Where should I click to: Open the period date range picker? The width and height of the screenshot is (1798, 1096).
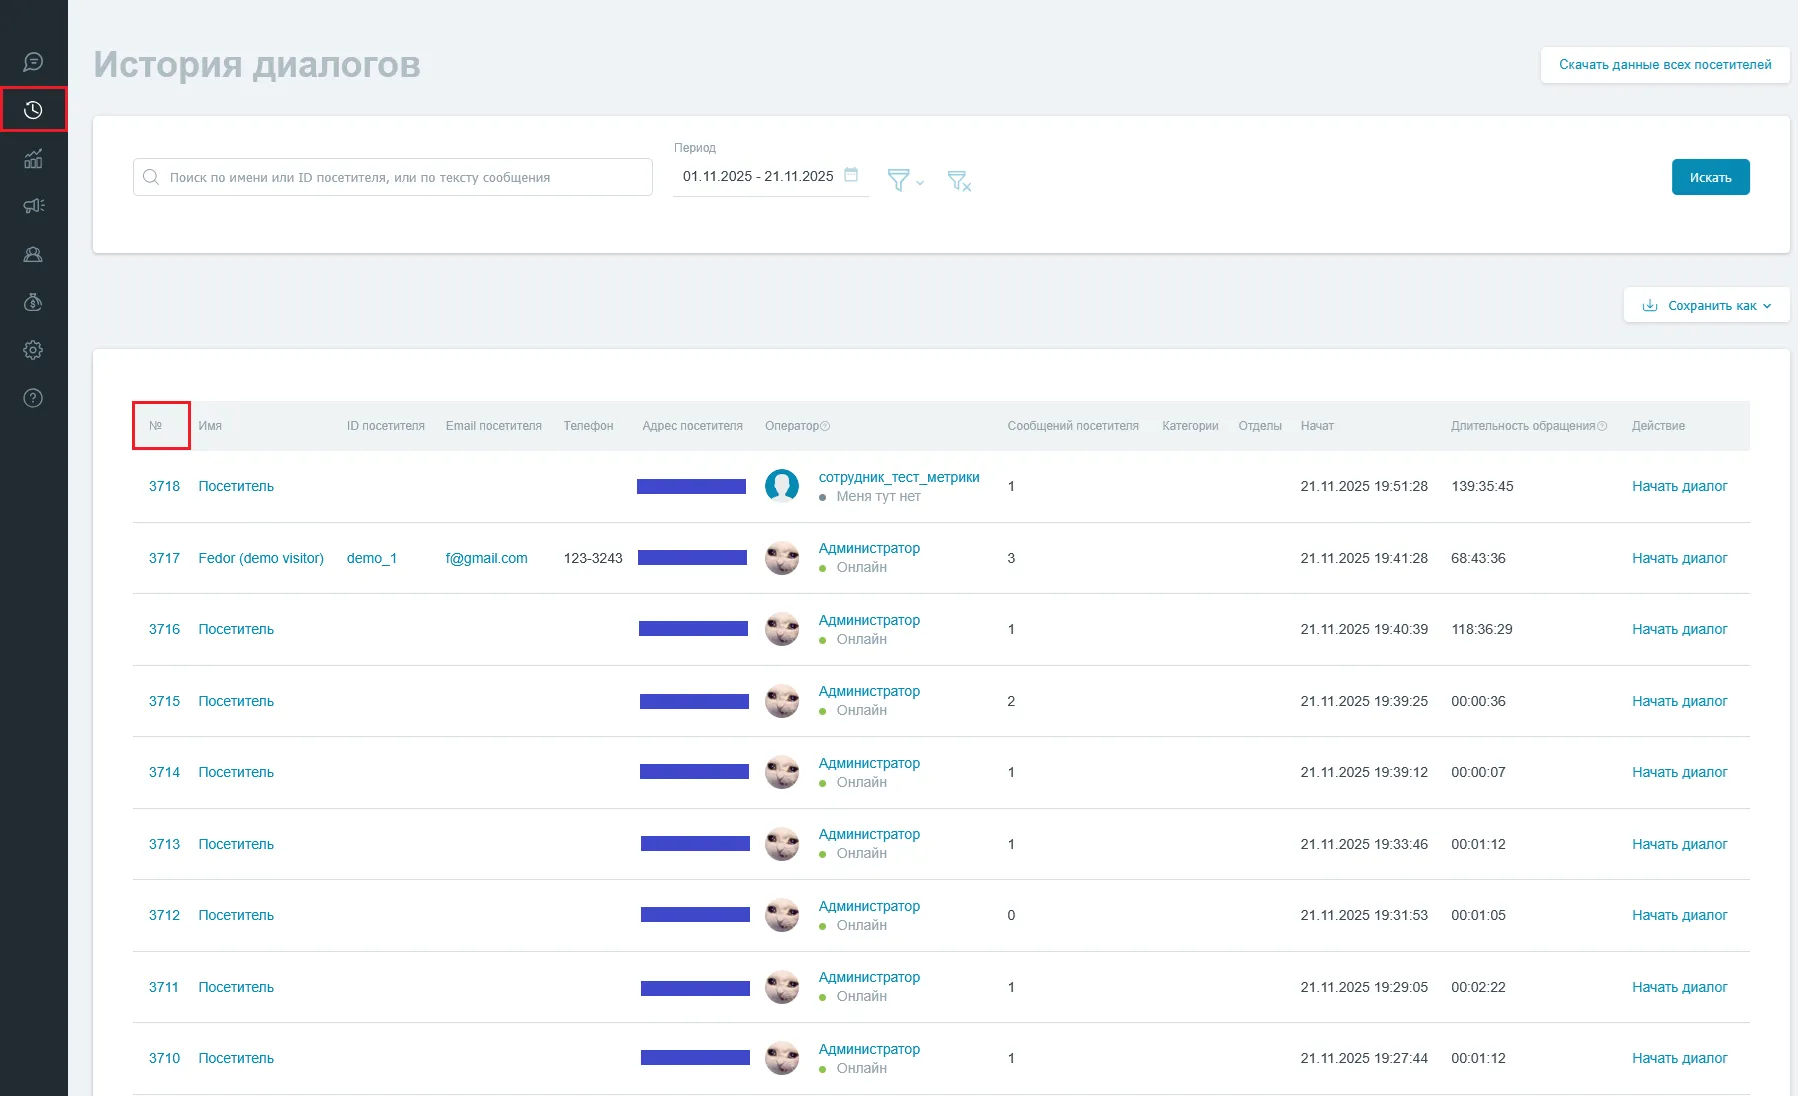[758, 176]
